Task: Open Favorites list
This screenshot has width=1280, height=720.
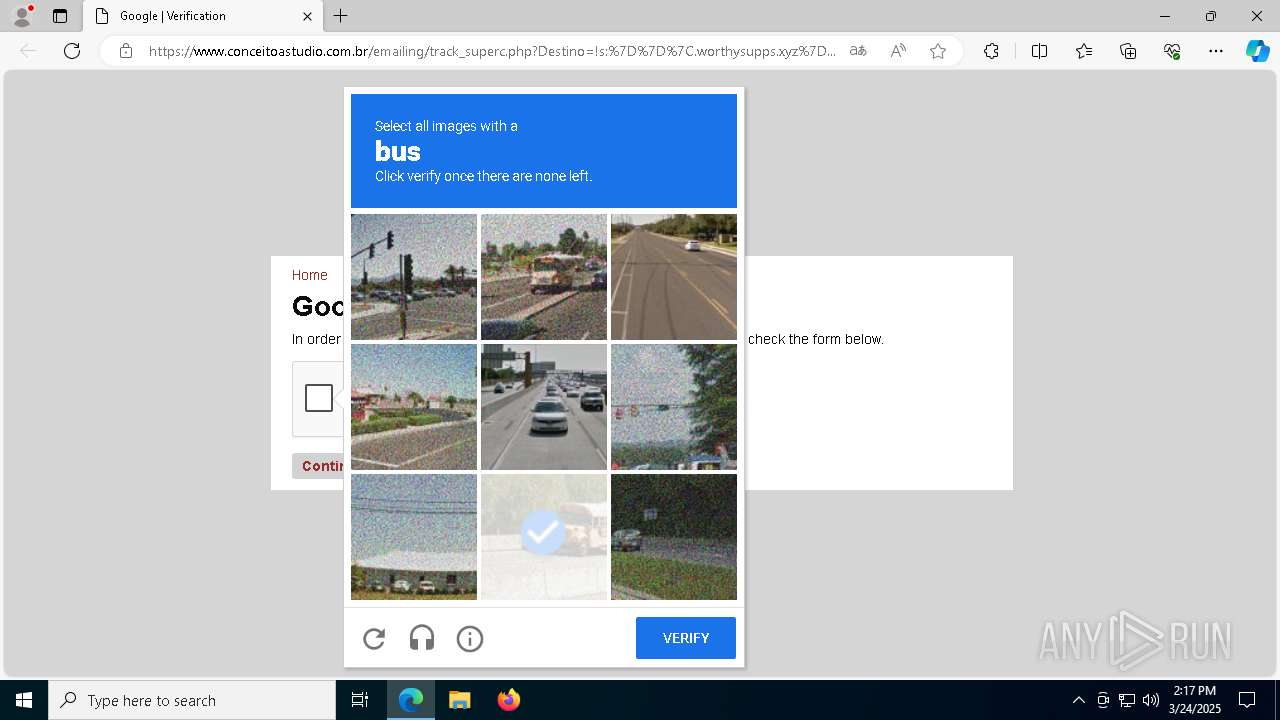Action: [x=1084, y=51]
